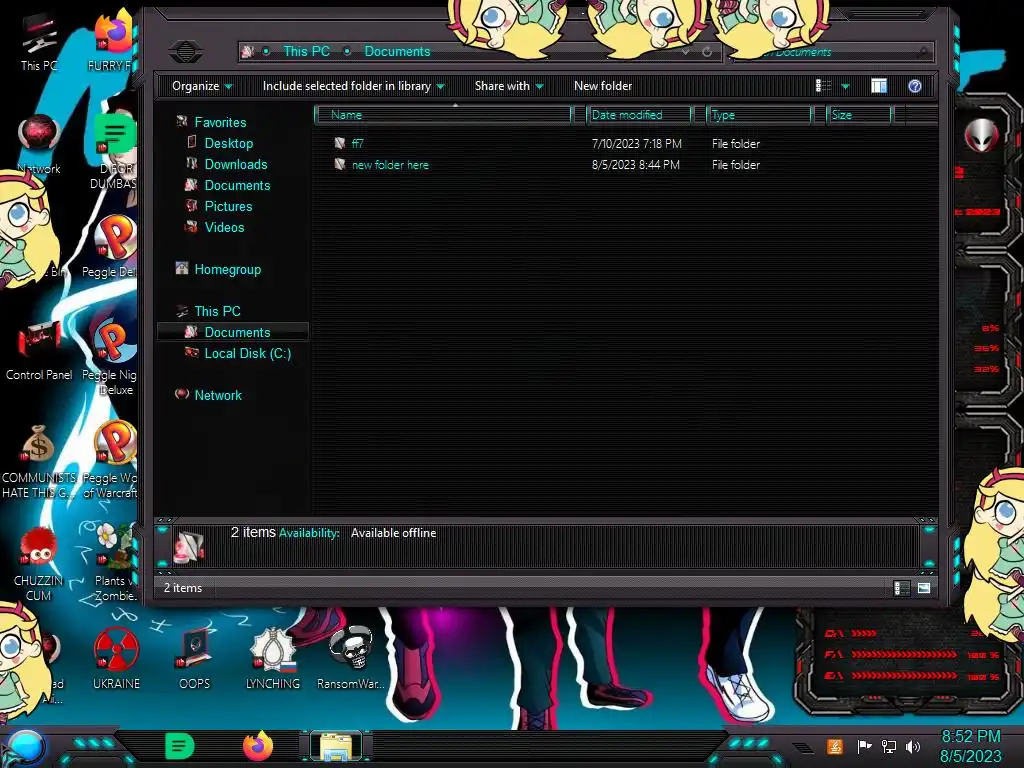Click the refresh icon in address bar
1024x768 pixels.
coord(707,52)
